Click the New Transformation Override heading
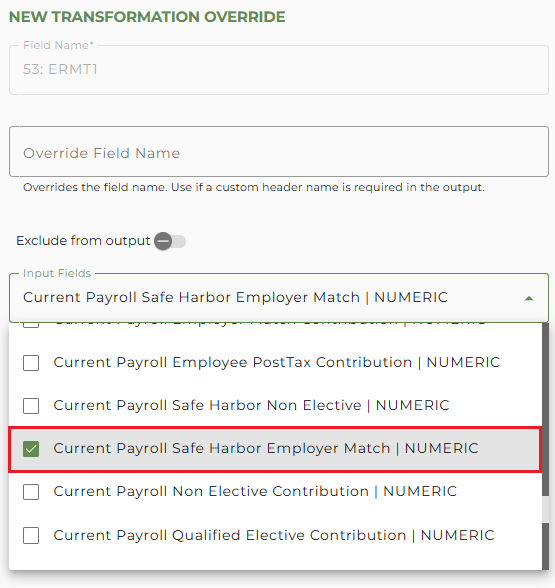 click(147, 17)
